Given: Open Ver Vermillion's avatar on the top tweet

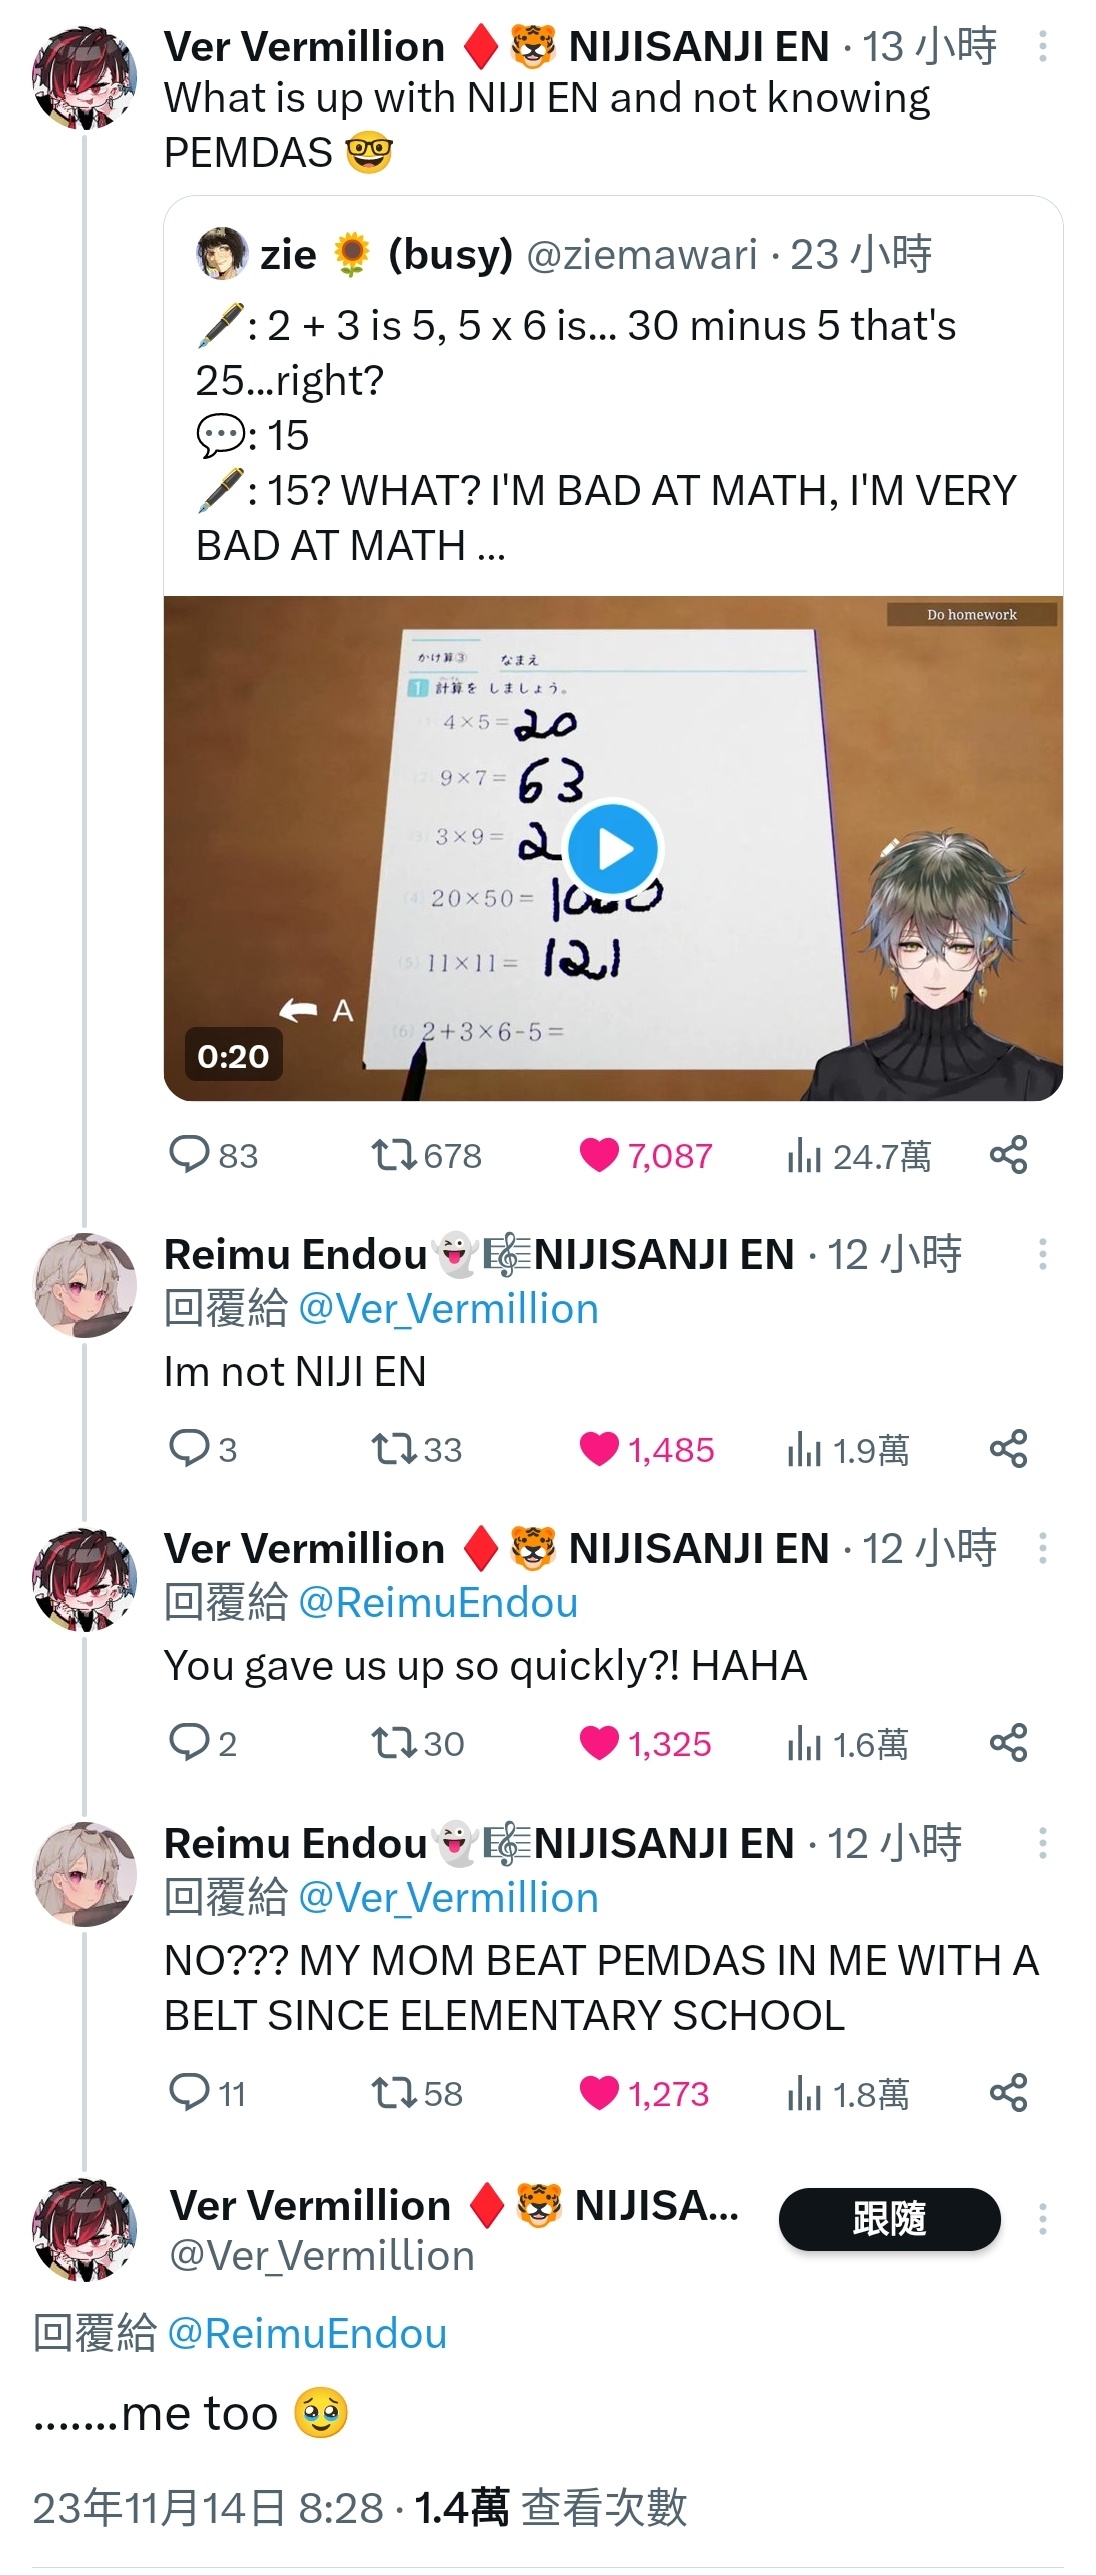Looking at the screenshot, I should pyautogui.click(x=85, y=78).
